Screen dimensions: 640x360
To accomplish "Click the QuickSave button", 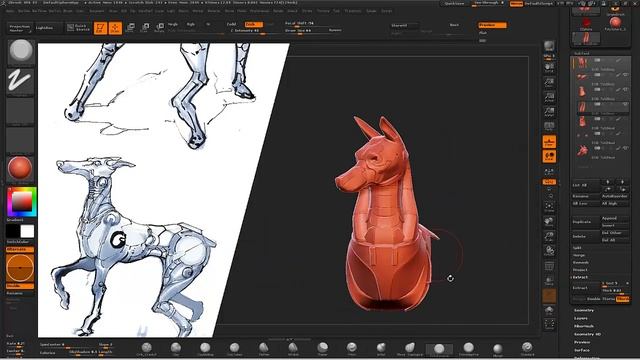I will click(x=454, y=3).
